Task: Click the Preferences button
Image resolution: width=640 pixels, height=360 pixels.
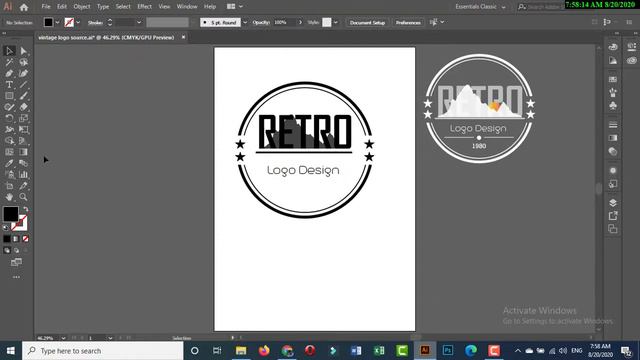Action: [x=408, y=22]
